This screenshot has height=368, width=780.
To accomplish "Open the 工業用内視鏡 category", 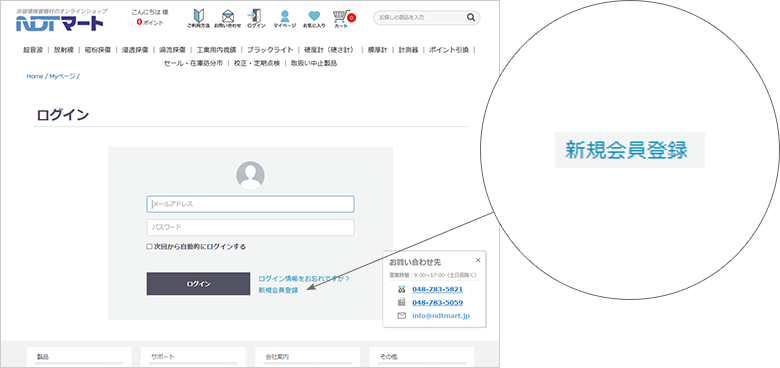I will pyautogui.click(x=216, y=50).
